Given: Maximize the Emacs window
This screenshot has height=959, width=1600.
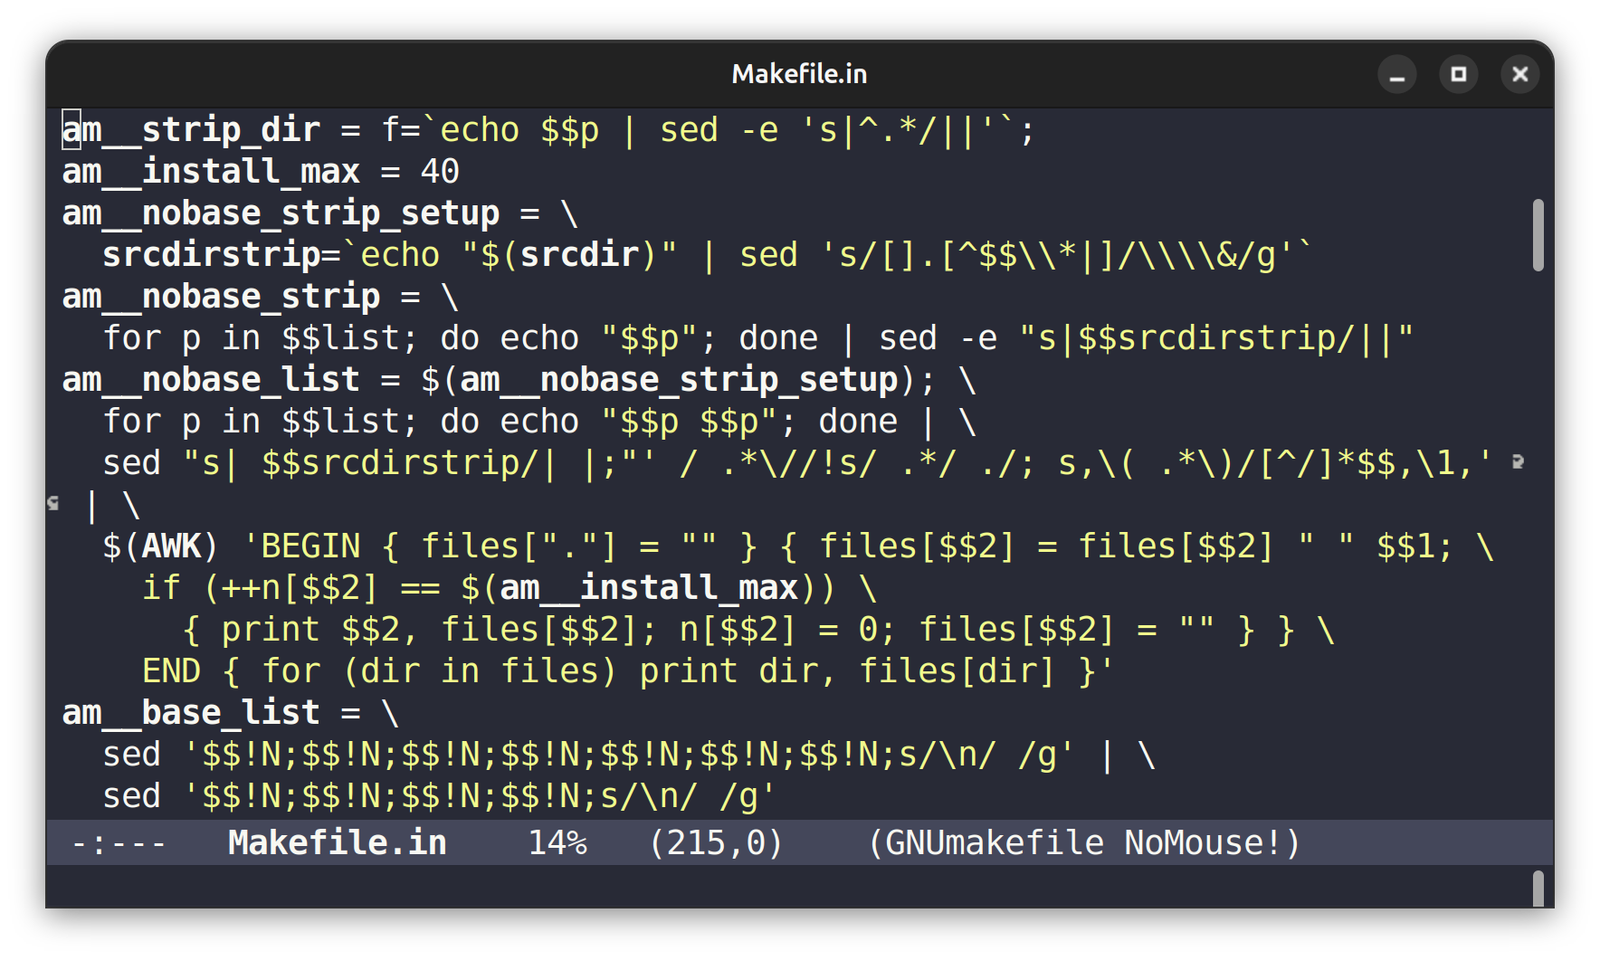Looking at the screenshot, I should [1458, 75].
